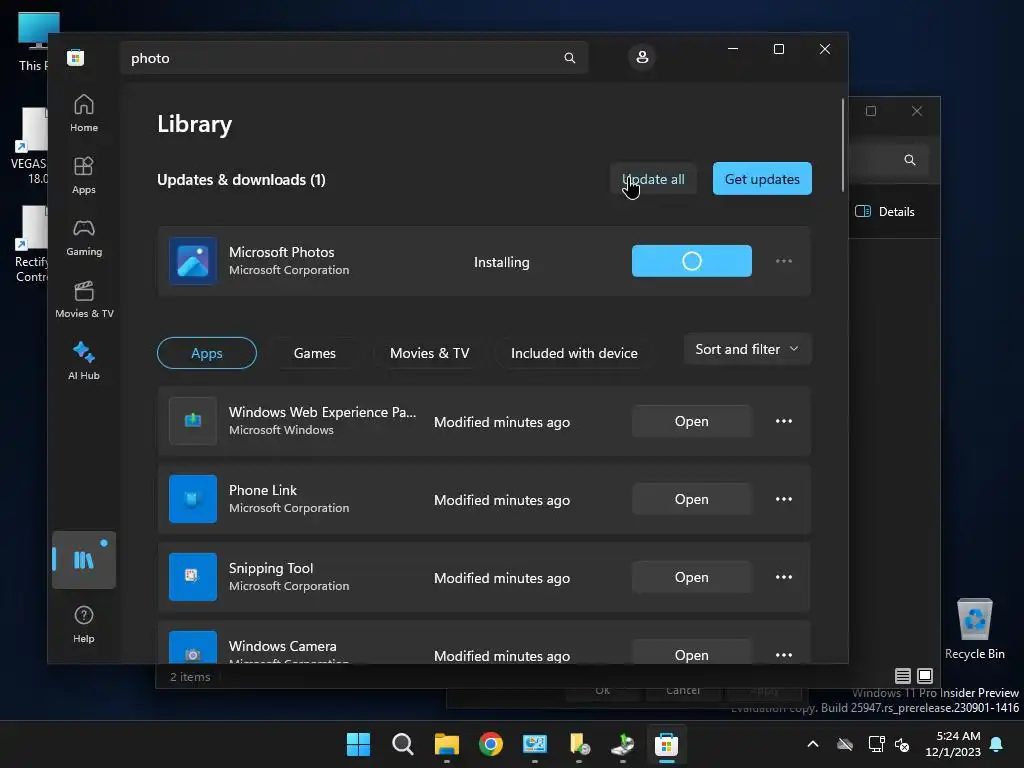
Task: Switch to large thumbnails view in File Explorer
Action: pos(925,676)
